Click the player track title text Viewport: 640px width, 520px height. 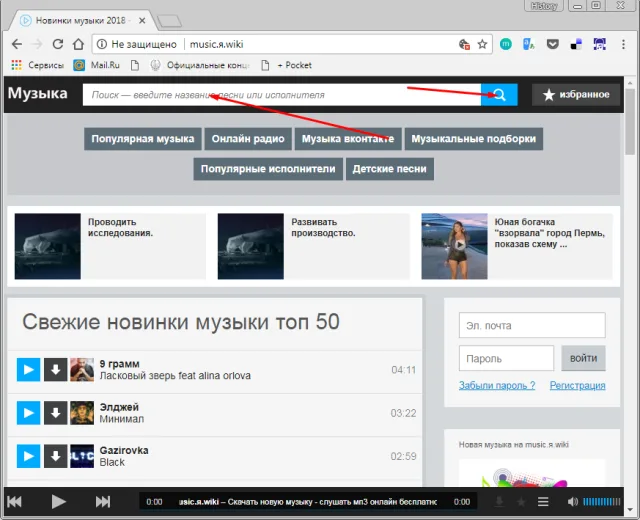(308, 502)
